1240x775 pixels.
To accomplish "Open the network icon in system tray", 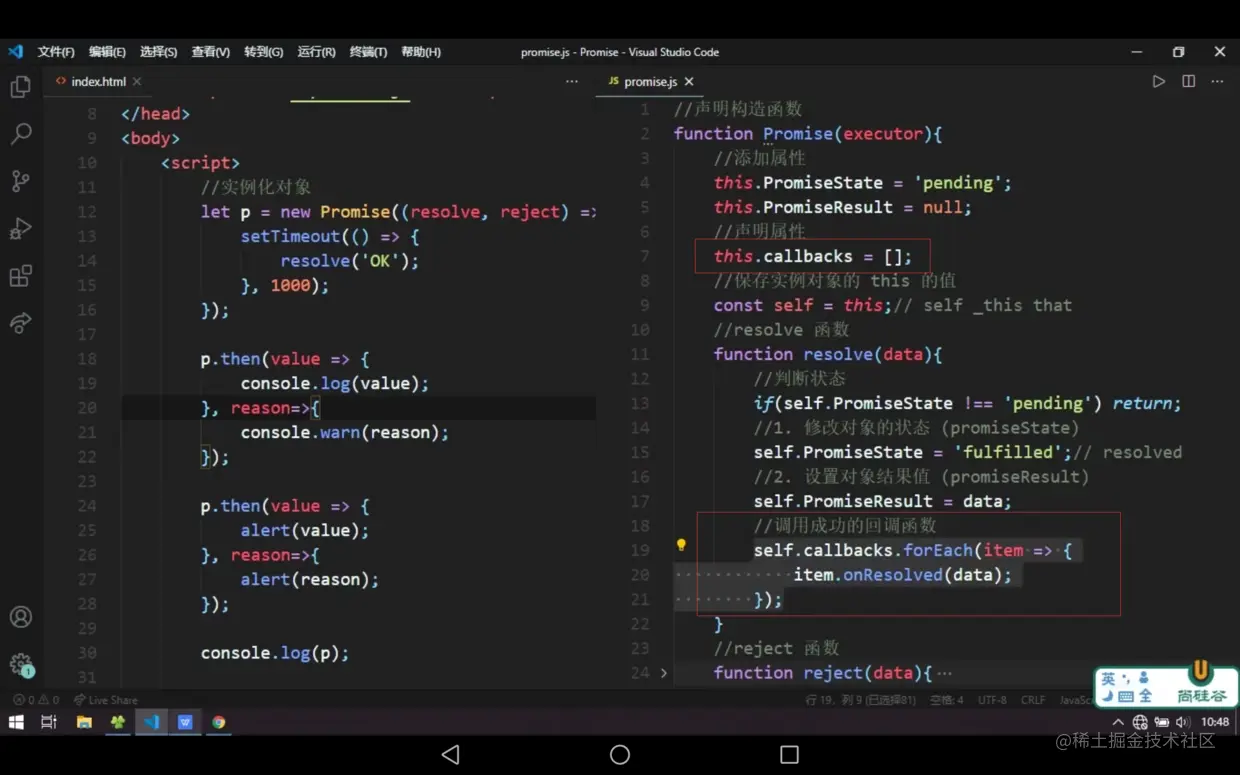I will 1140,722.
